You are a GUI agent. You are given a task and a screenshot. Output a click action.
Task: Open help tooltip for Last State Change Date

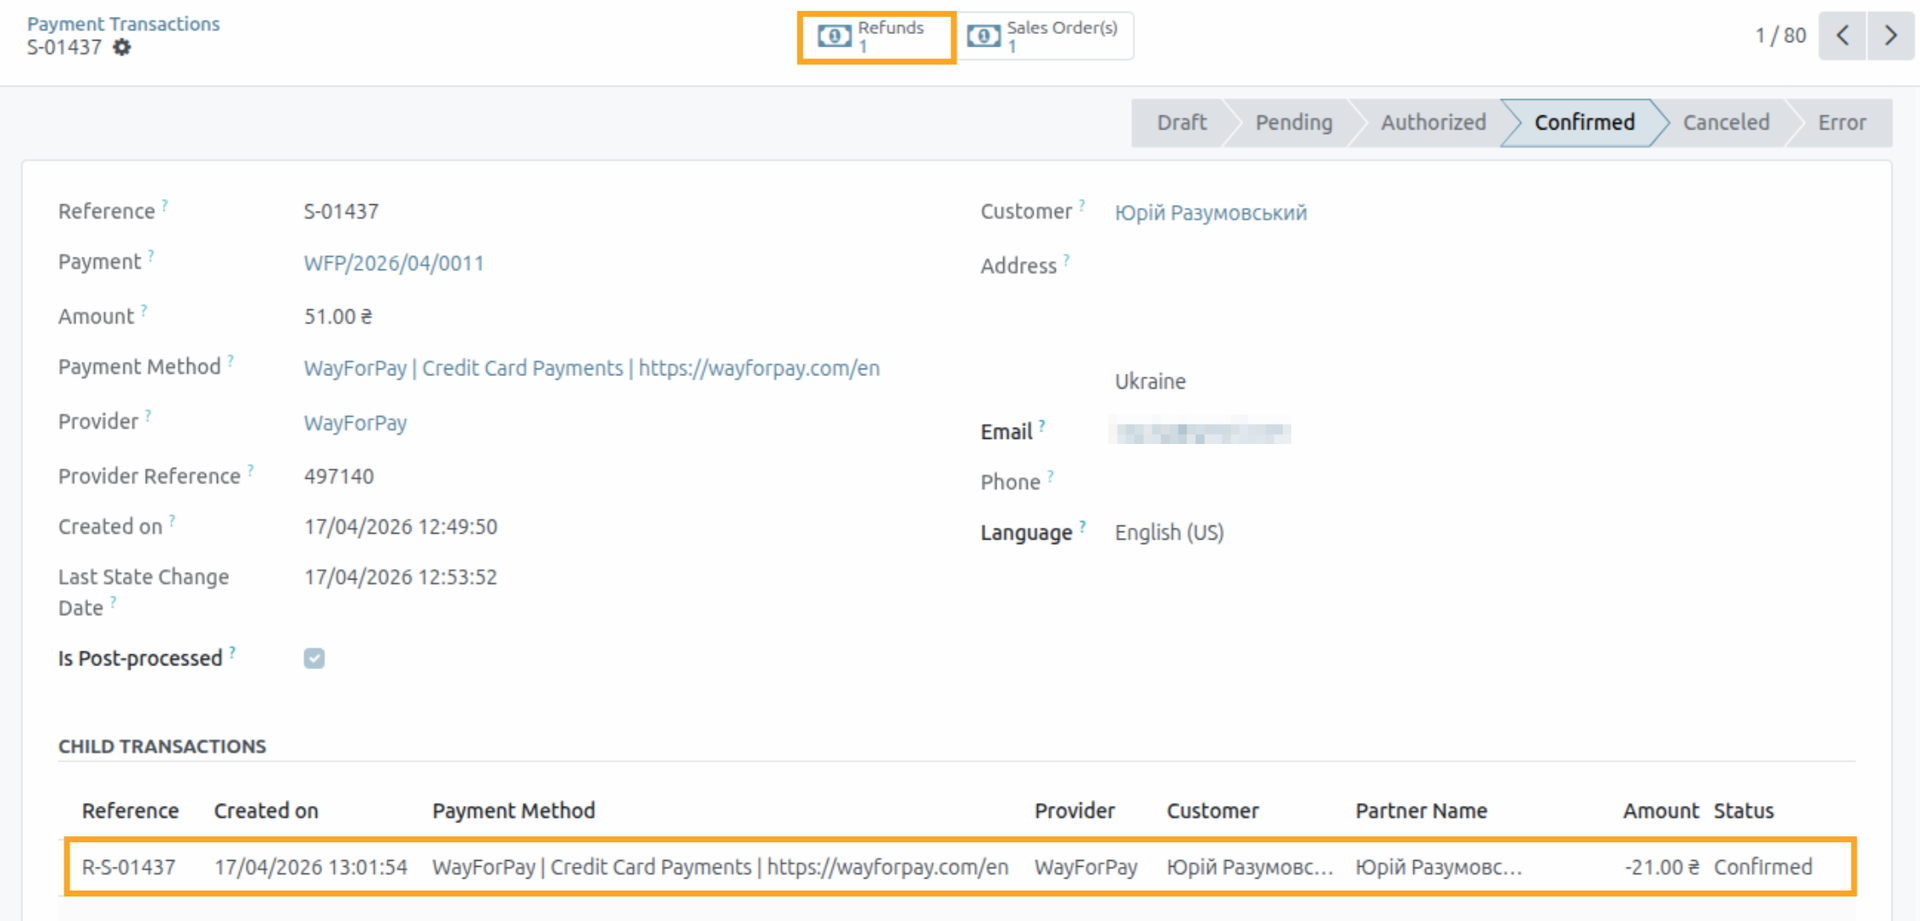pos(113,601)
